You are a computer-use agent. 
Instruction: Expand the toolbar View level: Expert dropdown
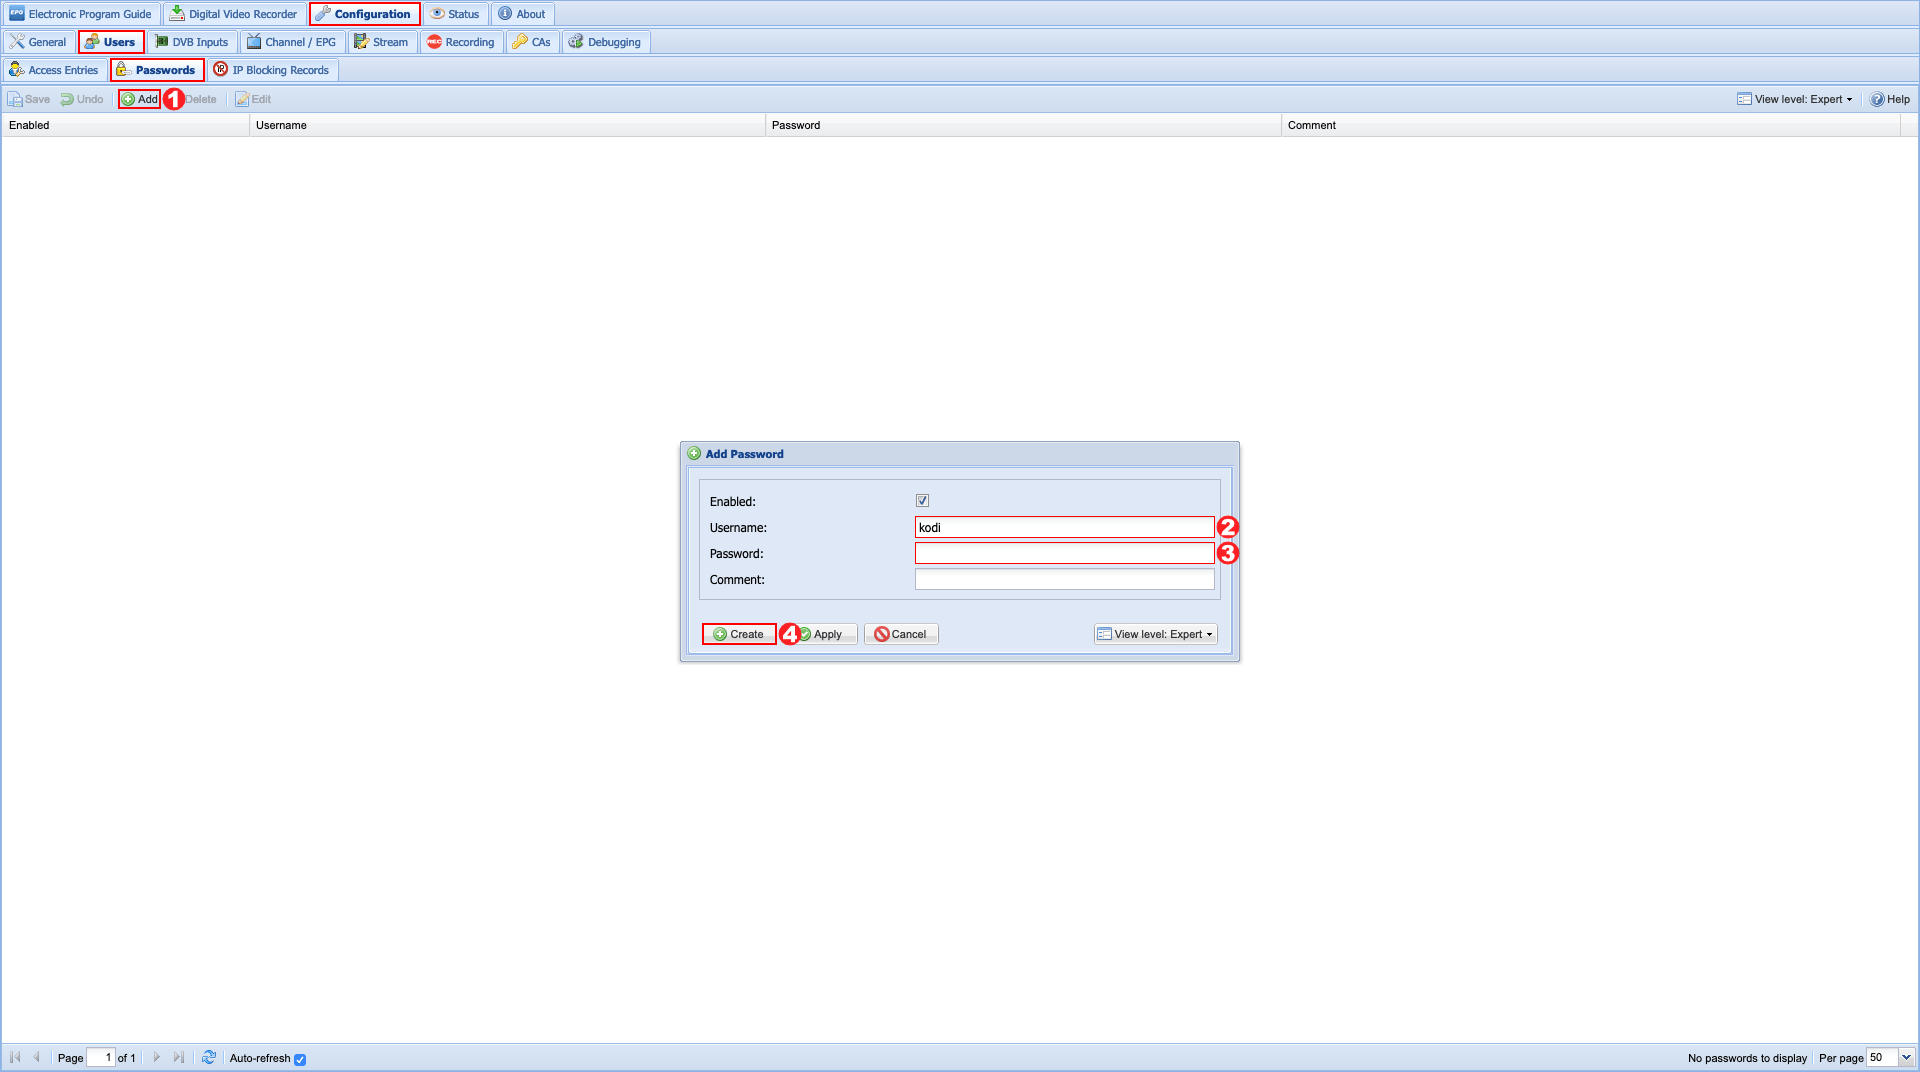coord(1795,99)
